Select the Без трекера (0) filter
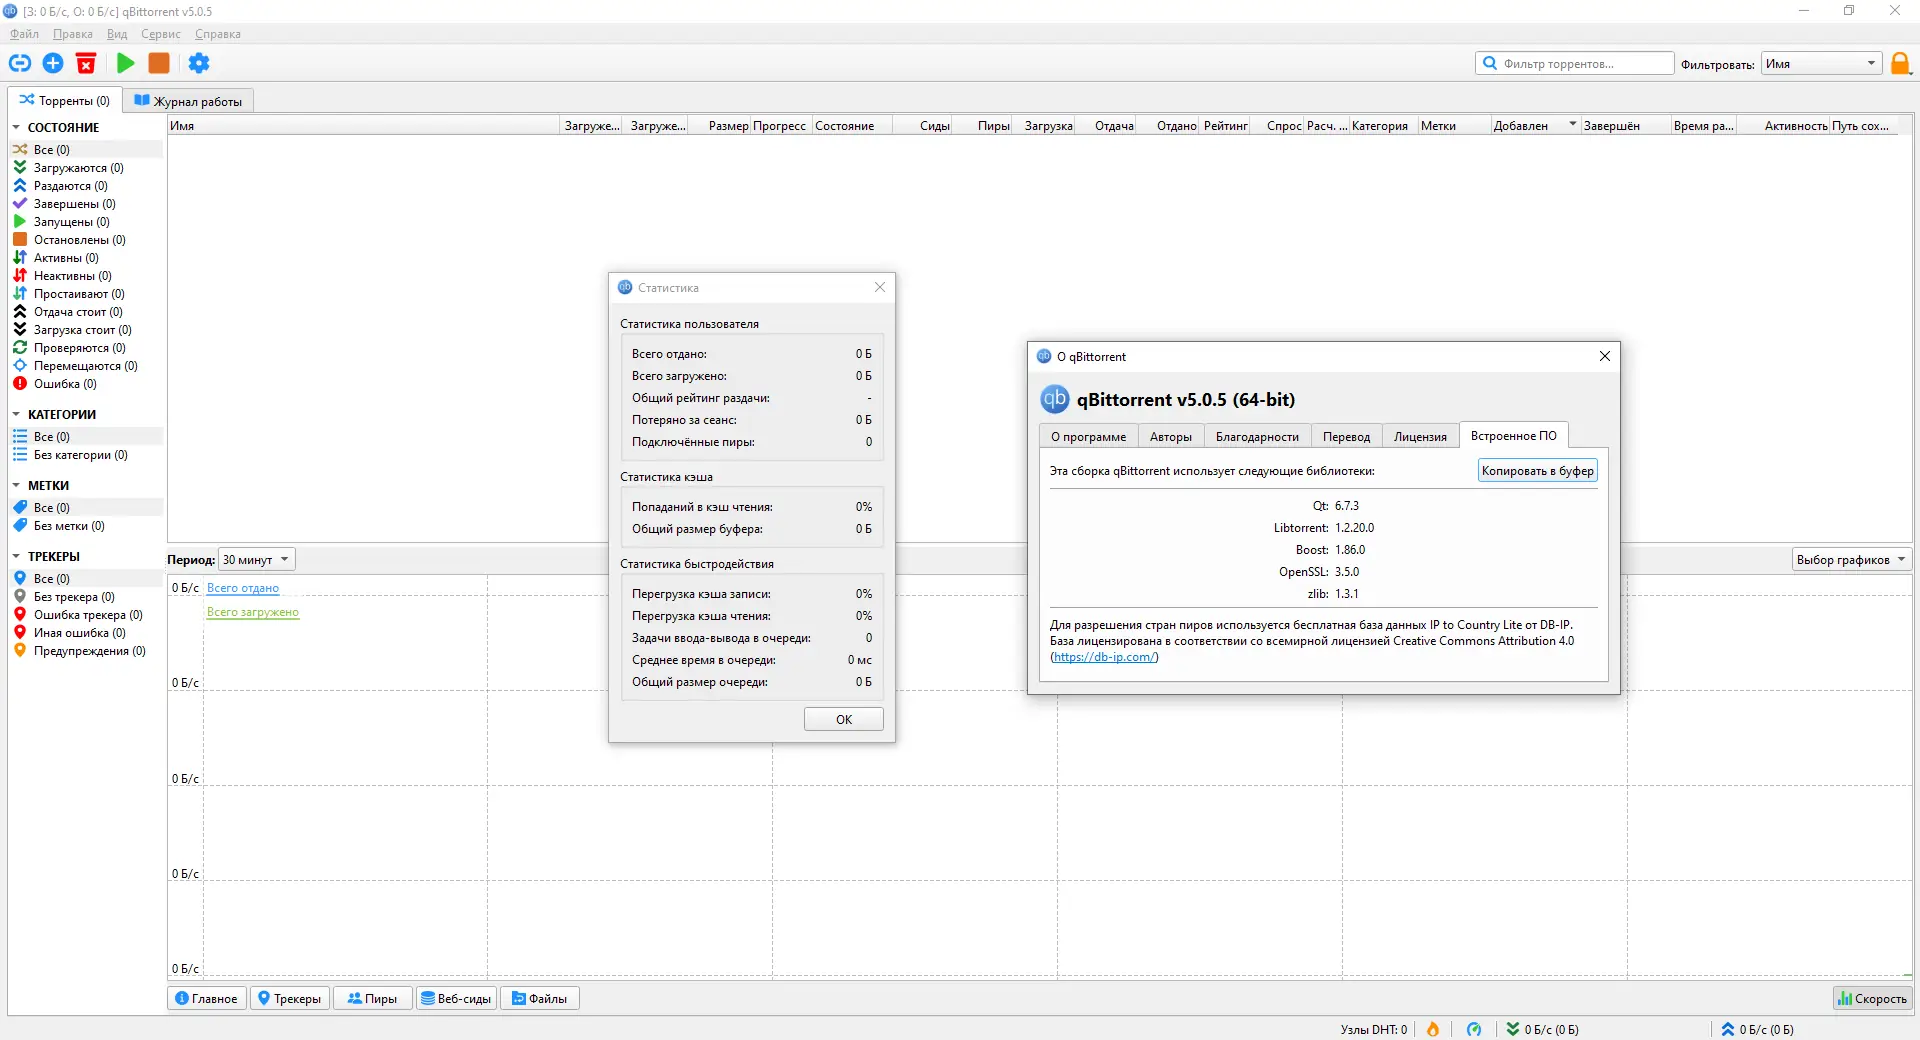 pos(74,597)
